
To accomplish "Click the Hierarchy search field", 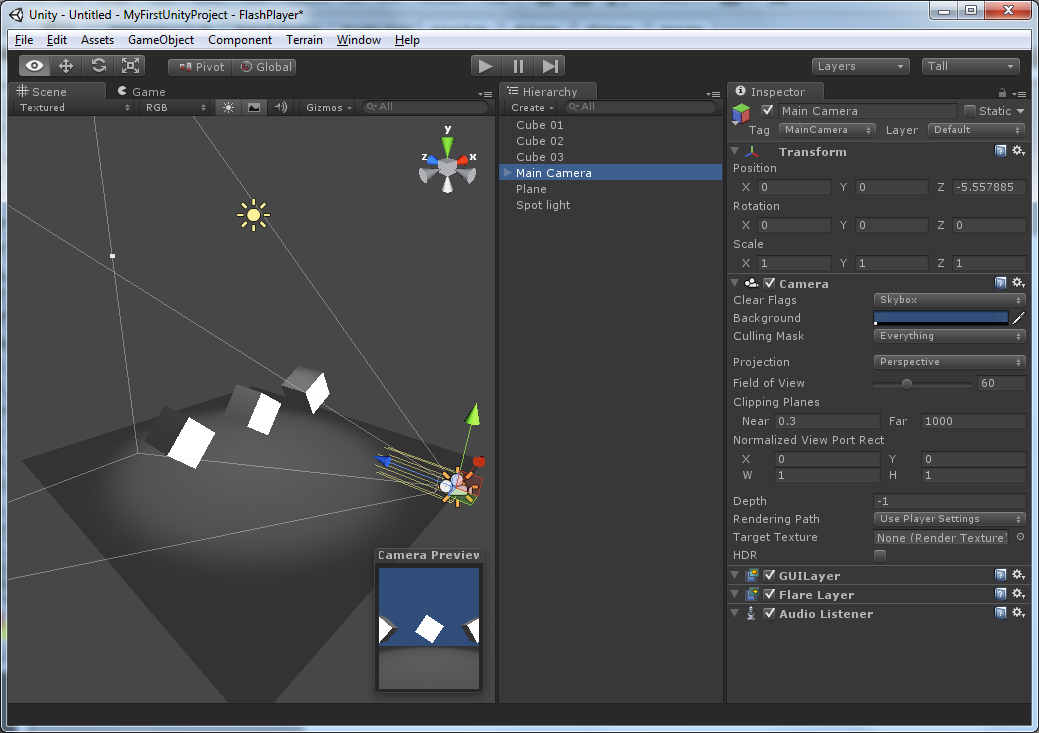I will (641, 107).
